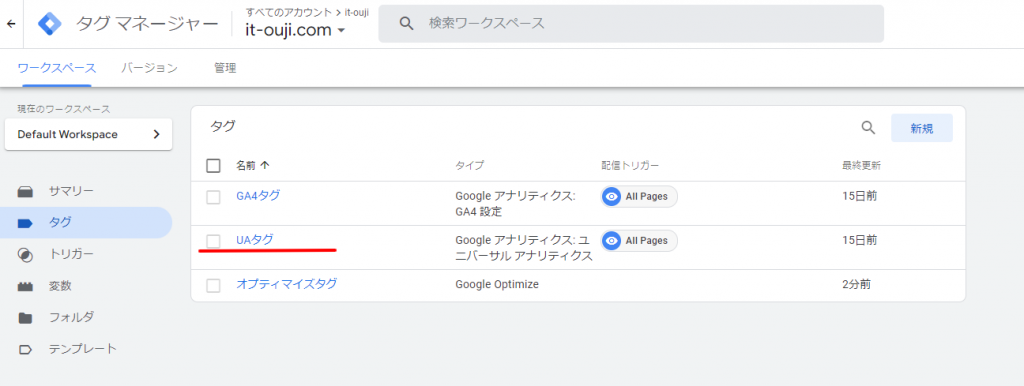Click 15日前 in the GA4タグ row
The image size is (1024, 386).
(x=859, y=196)
